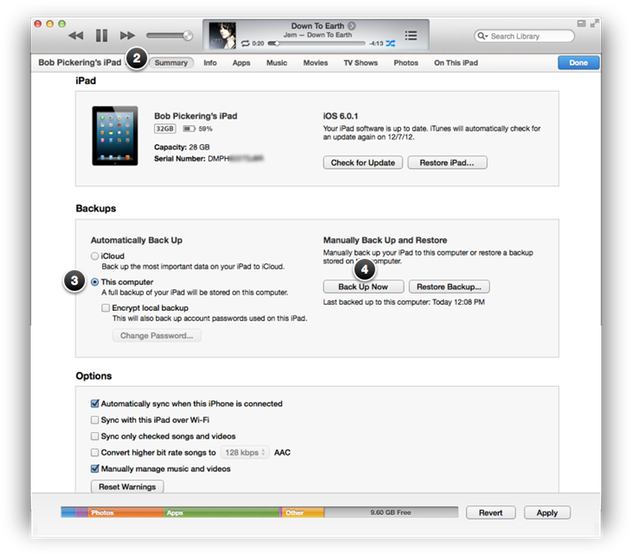Click the arrow beside Down To Earth title
Viewport: 631px width, 554px height.
(351, 26)
